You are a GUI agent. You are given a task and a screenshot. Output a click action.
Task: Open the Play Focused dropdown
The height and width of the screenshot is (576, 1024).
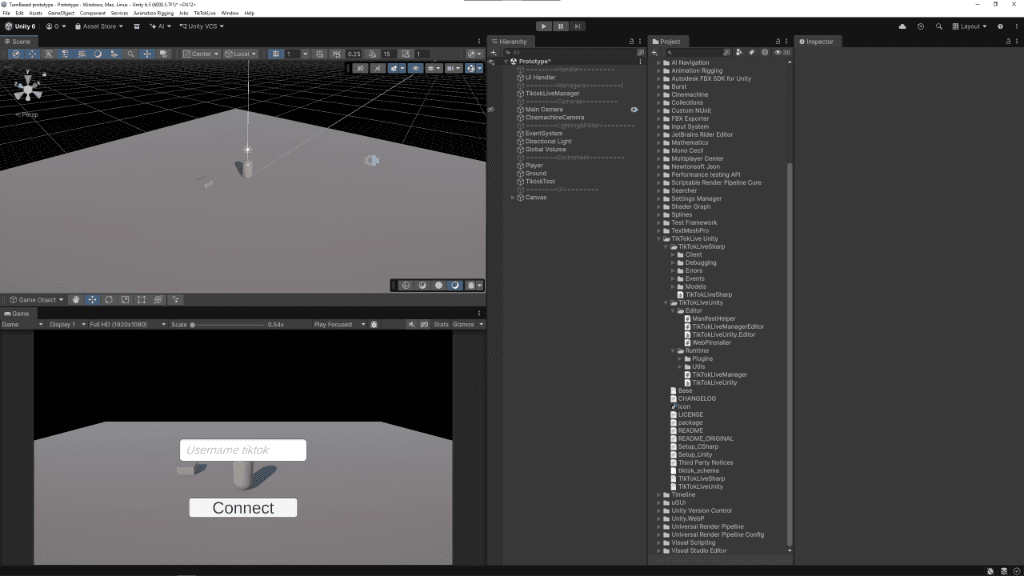pos(339,325)
